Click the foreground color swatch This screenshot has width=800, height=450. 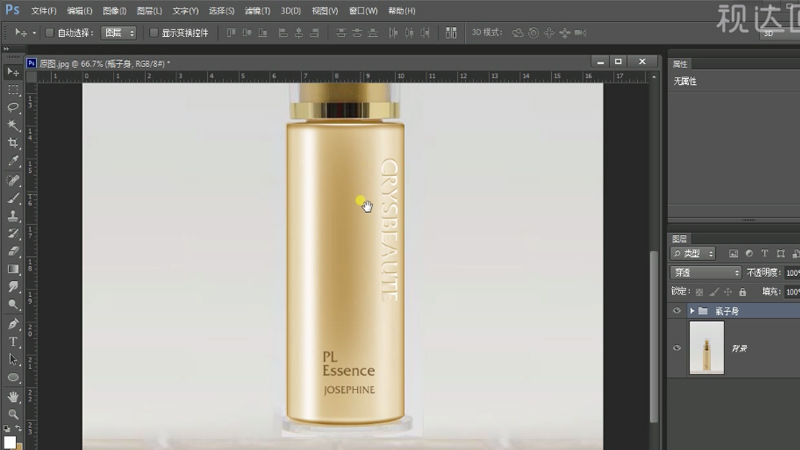coord(9,442)
